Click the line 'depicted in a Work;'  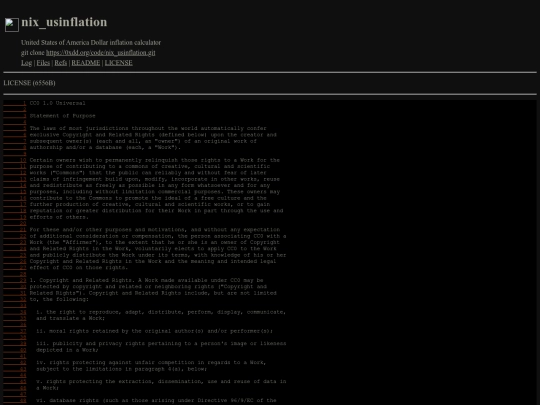(x=67, y=350)
